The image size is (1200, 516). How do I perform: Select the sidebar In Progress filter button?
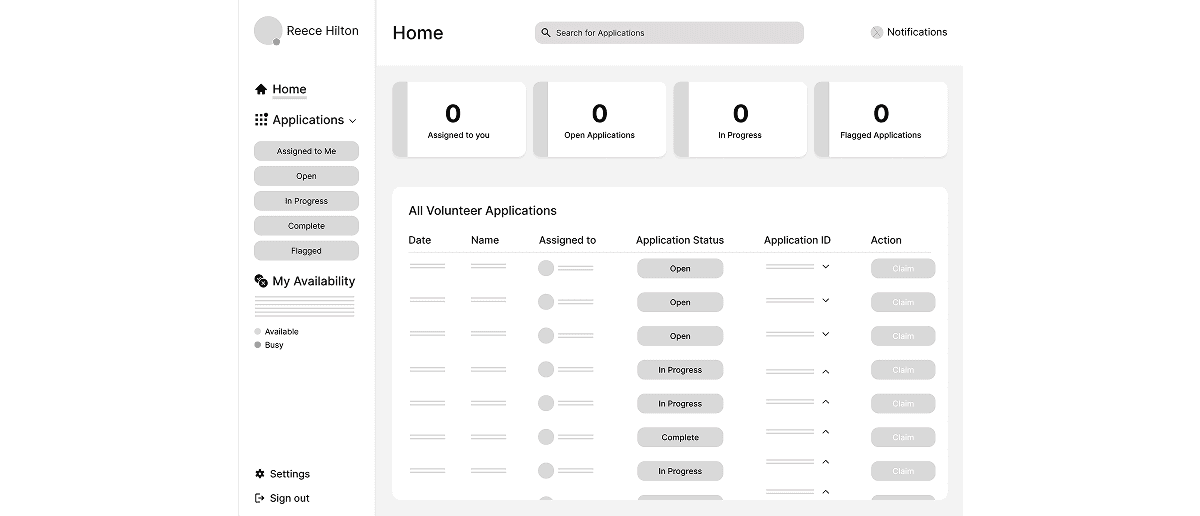coord(306,201)
